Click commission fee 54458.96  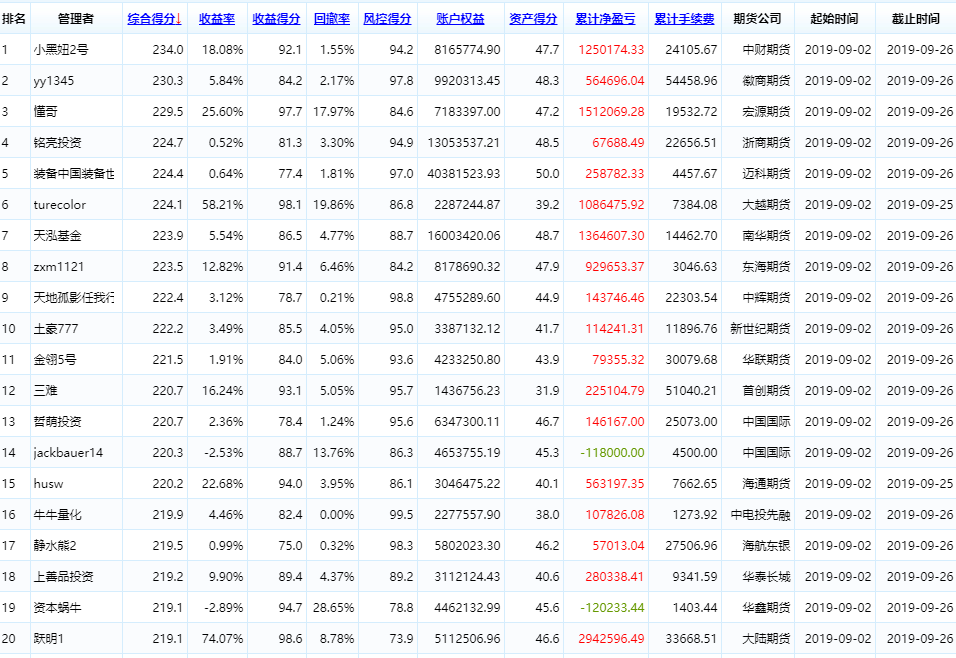click(691, 81)
